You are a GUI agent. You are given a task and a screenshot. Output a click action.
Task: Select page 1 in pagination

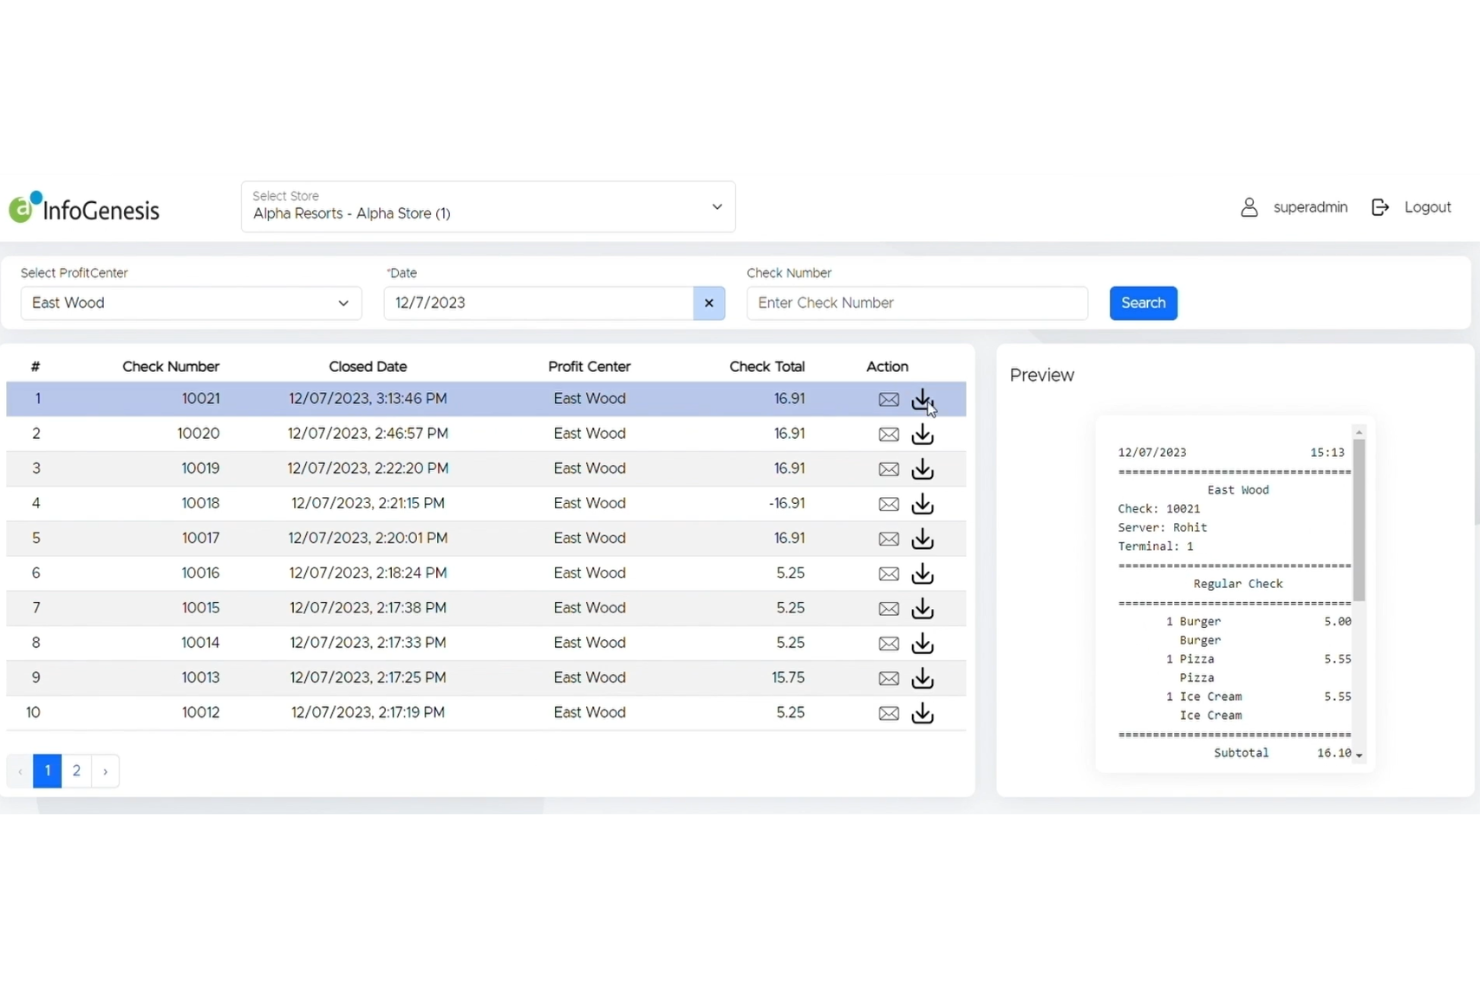coord(47,771)
